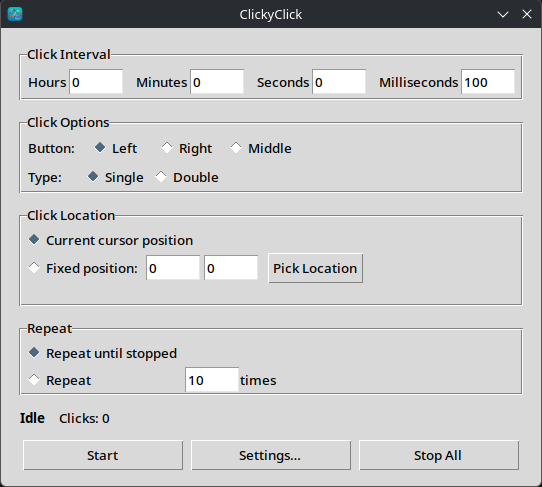This screenshot has height=487, width=542.
Task: Choose Double click type
Action: coord(187,177)
